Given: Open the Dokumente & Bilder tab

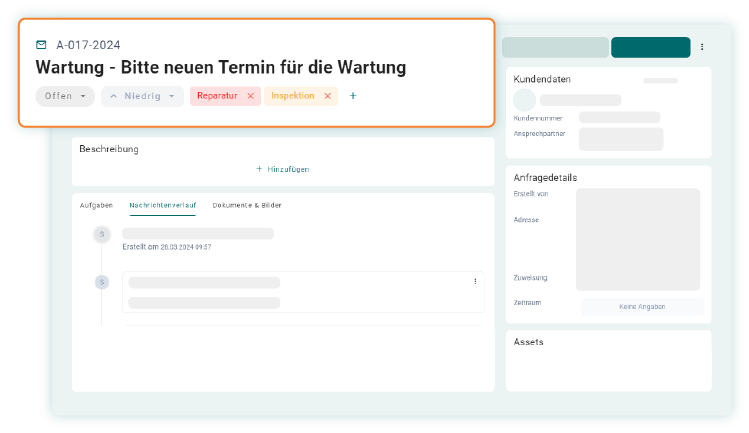Looking at the screenshot, I should tap(247, 205).
